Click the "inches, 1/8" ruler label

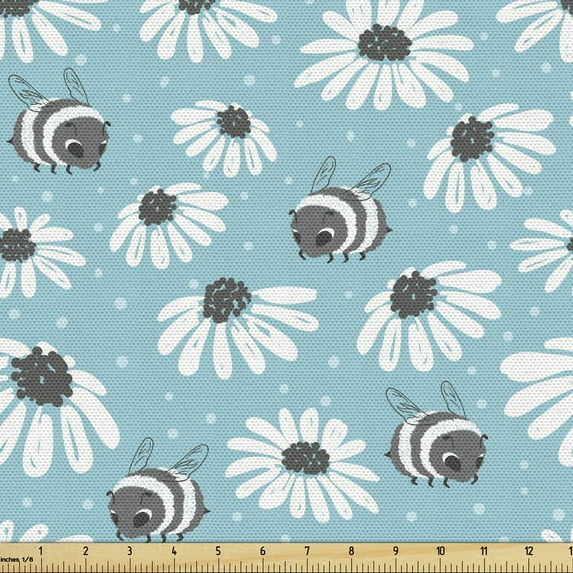[x=16, y=559]
